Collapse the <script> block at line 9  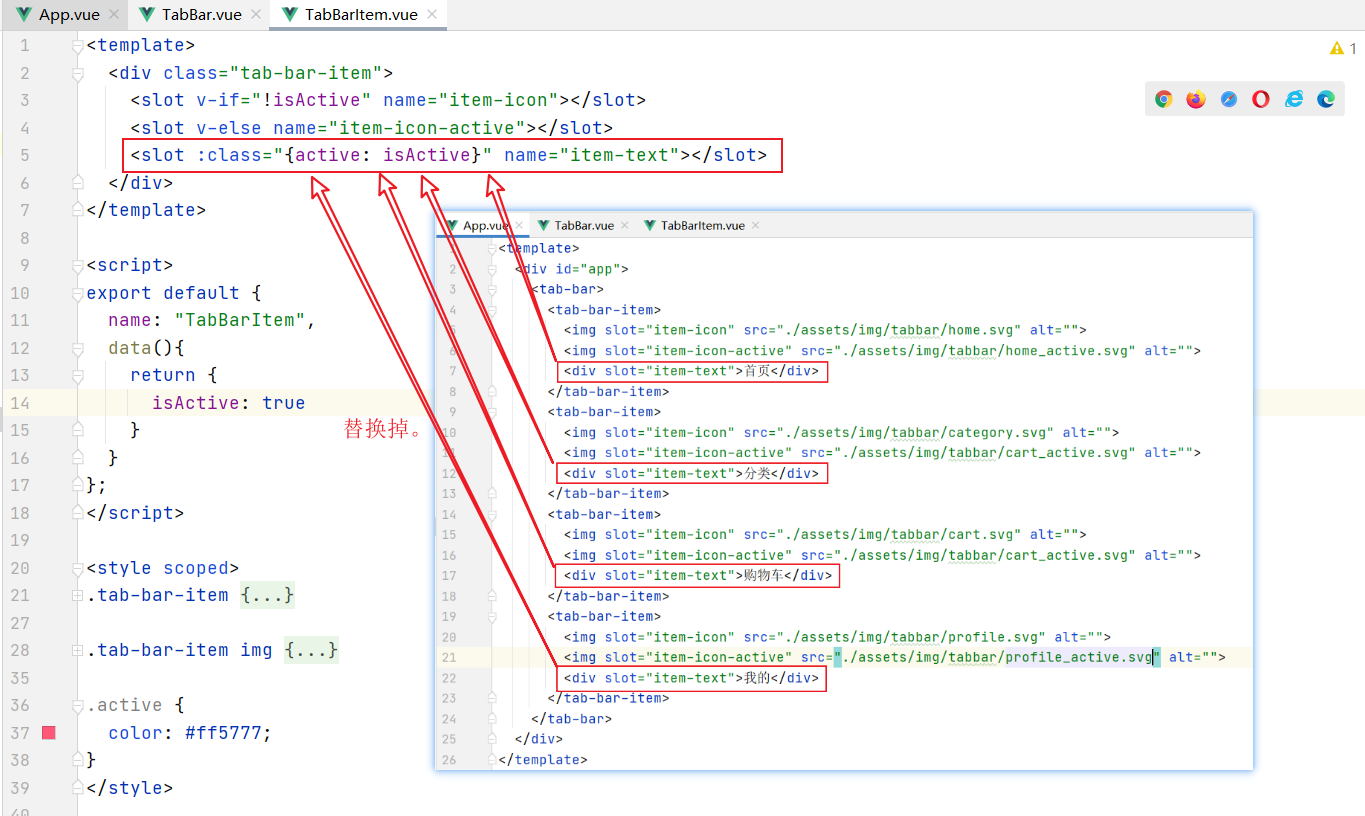pos(77,266)
